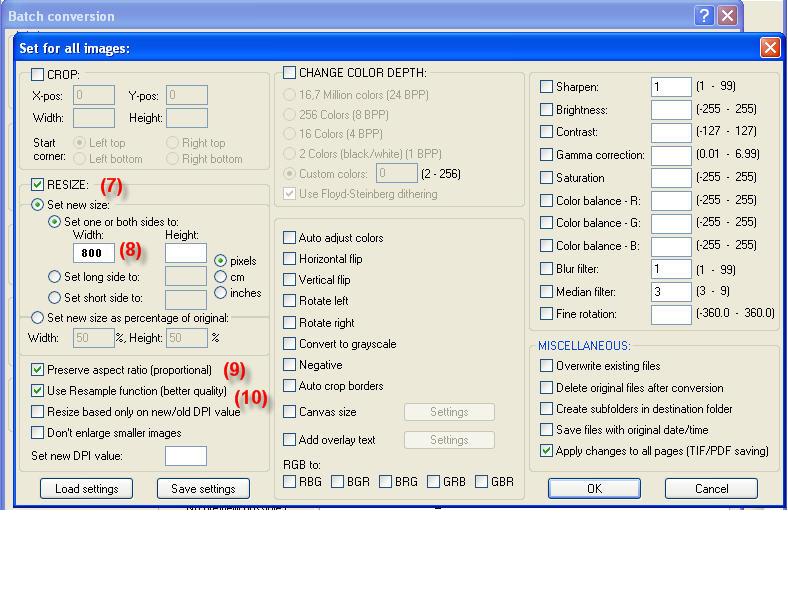Select Set long side to radio
Image resolution: width=788 pixels, height=610 pixels.
click(55, 277)
